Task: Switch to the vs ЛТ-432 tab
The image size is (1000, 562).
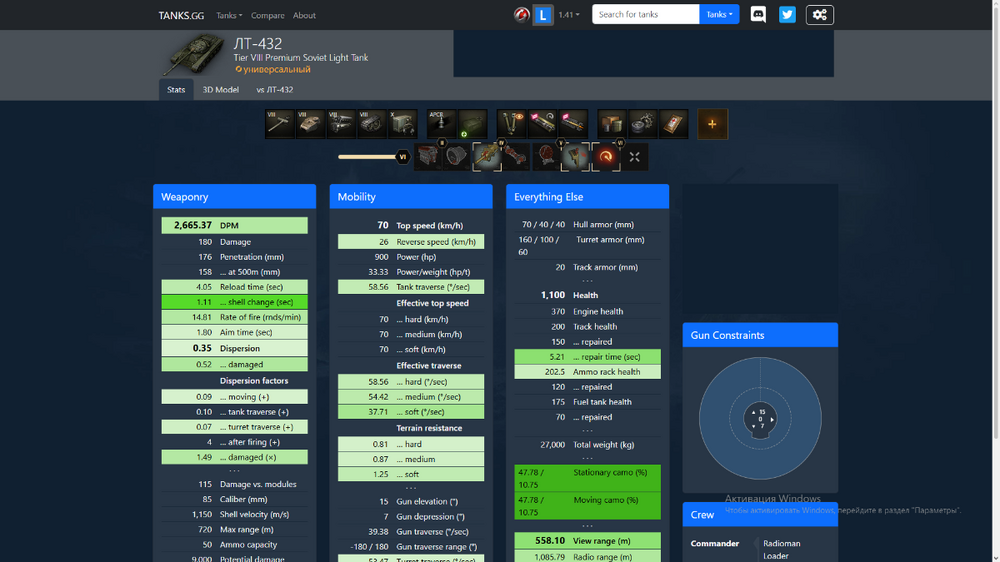Action: click(275, 89)
